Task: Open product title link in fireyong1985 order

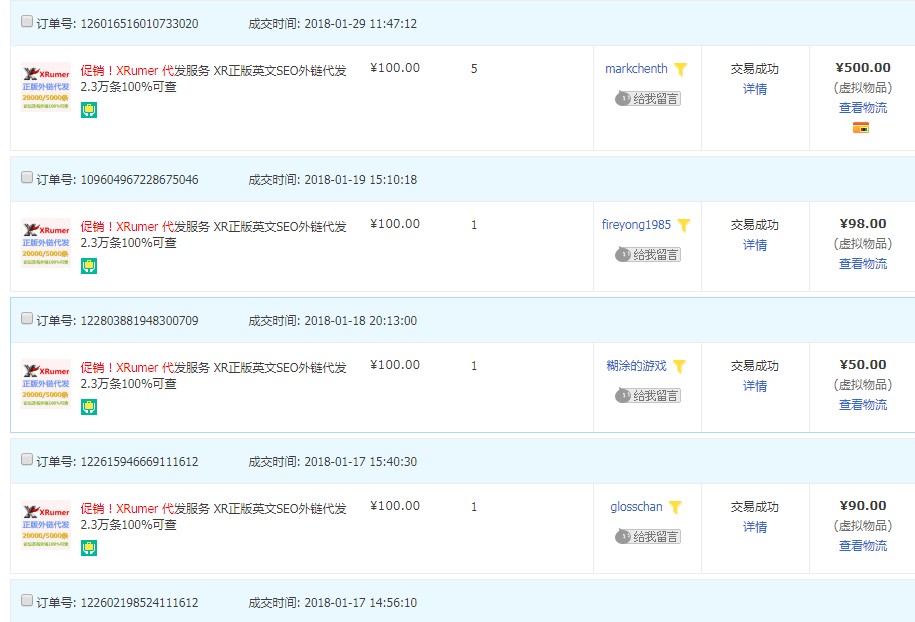Action: pos(214,235)
